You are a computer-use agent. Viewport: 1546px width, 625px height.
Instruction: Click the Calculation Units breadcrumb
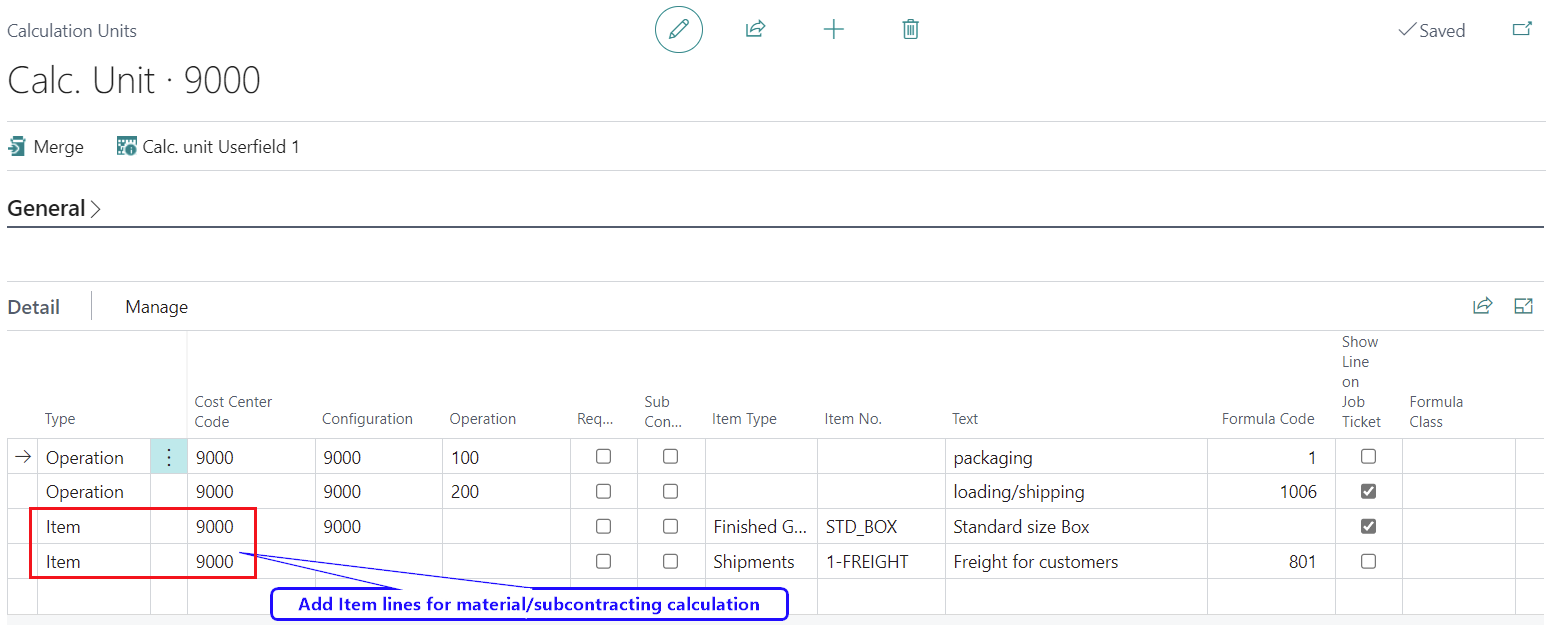72,31
